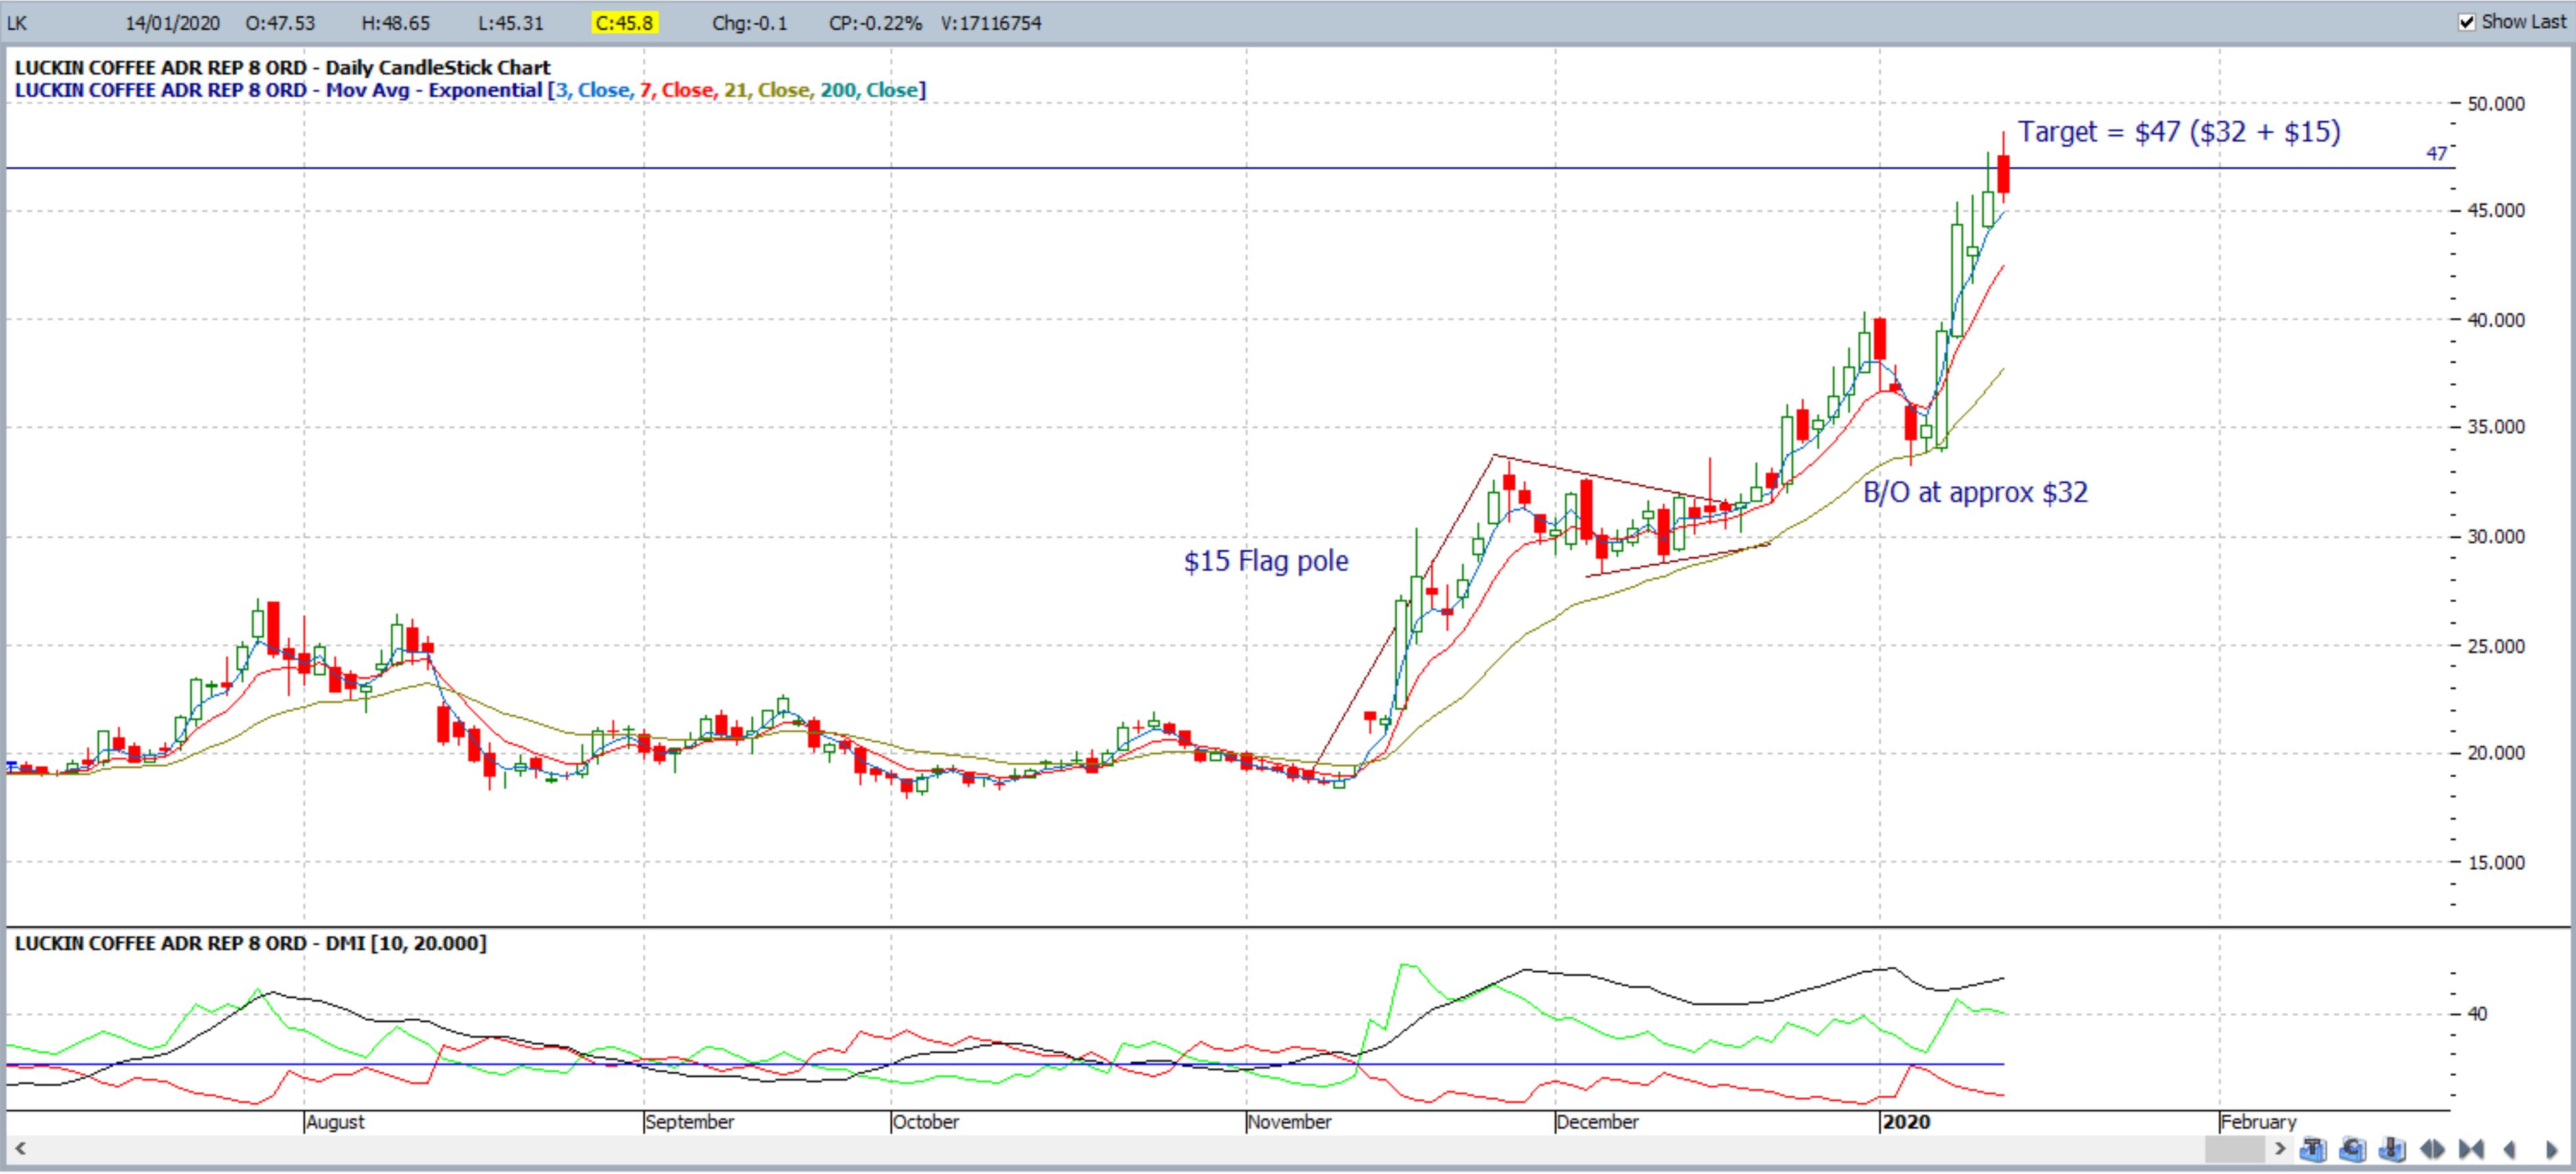
Task: Shift chart right with the single right triangle
Action: pyautogui.click(x=2552, y=1149)
